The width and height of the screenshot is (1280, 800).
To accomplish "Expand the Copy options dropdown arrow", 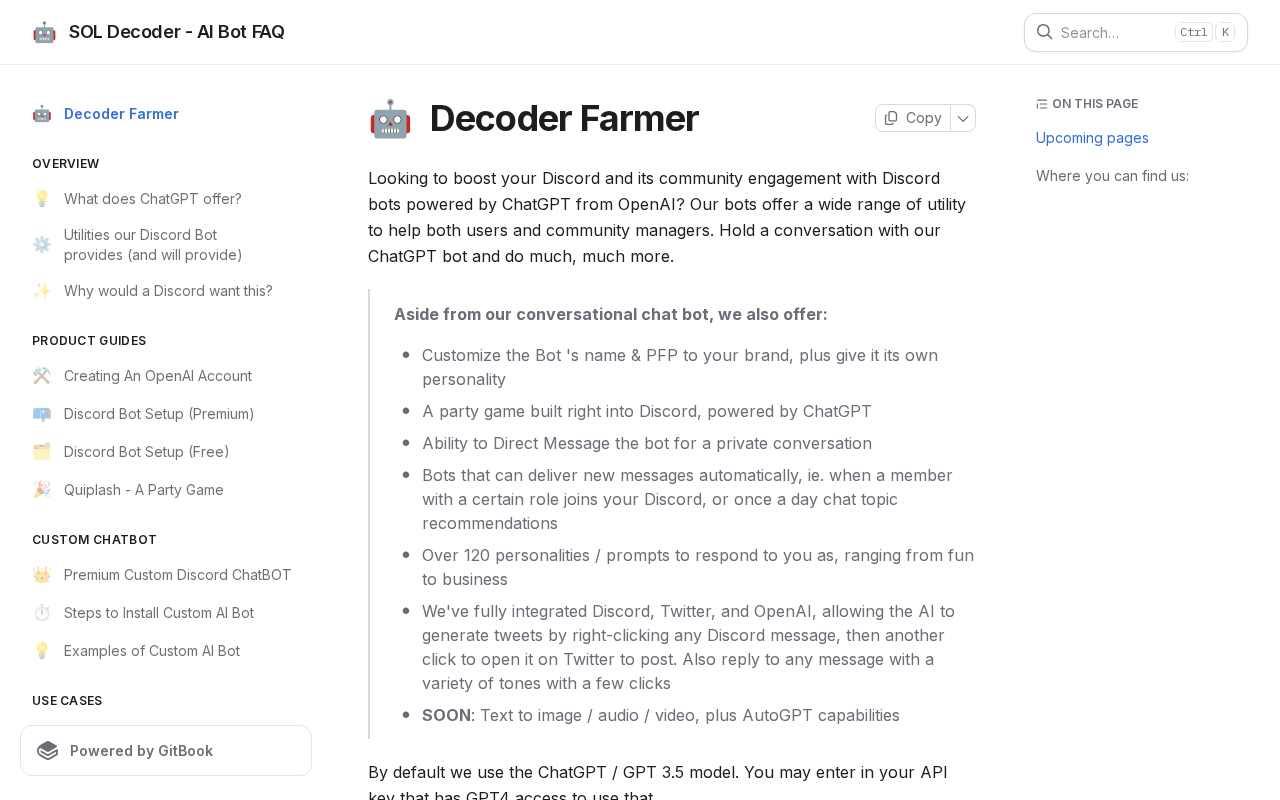I will (x=963, y=118).
